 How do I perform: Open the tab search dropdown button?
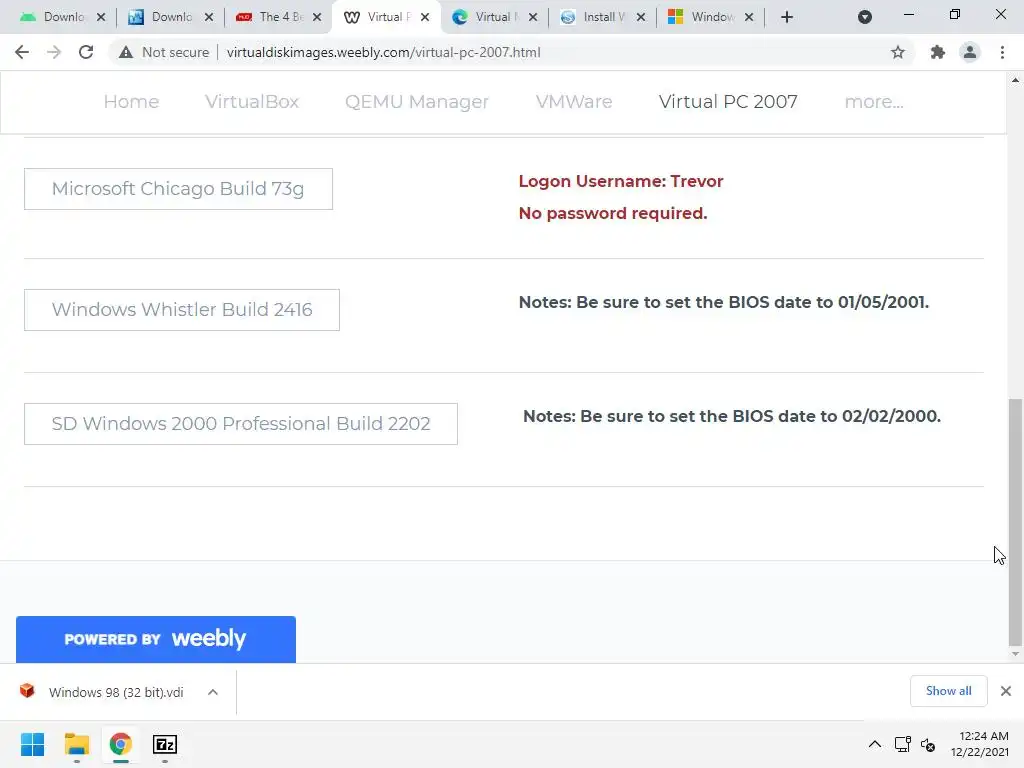pos(865,17)
